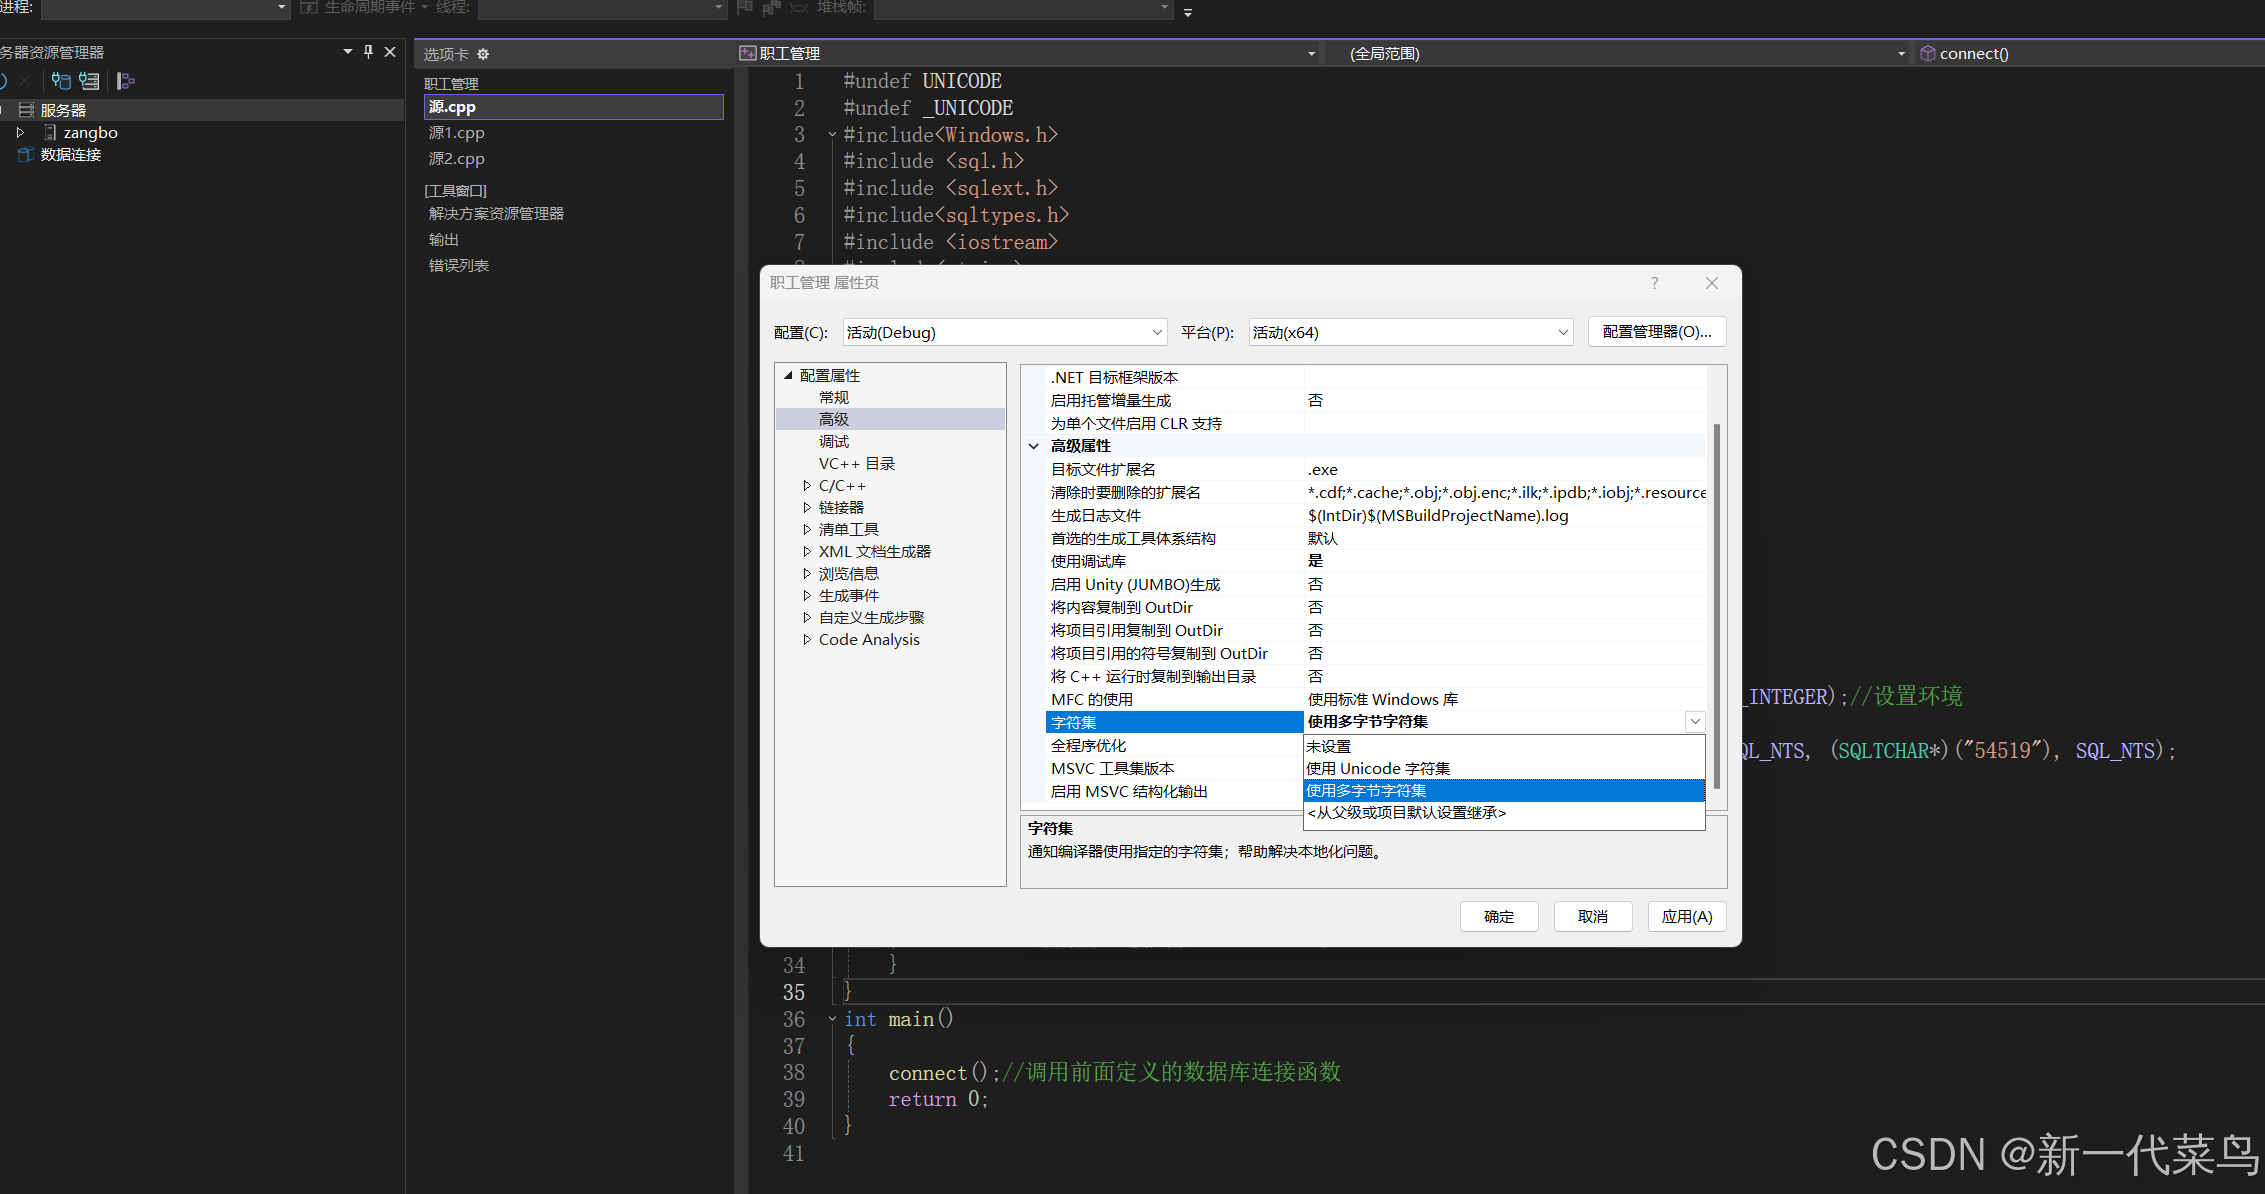Select 源2.cpp in the tab list
Image resolution: width=2265 pixels, height=1194 pixels.
click(456, 158)
